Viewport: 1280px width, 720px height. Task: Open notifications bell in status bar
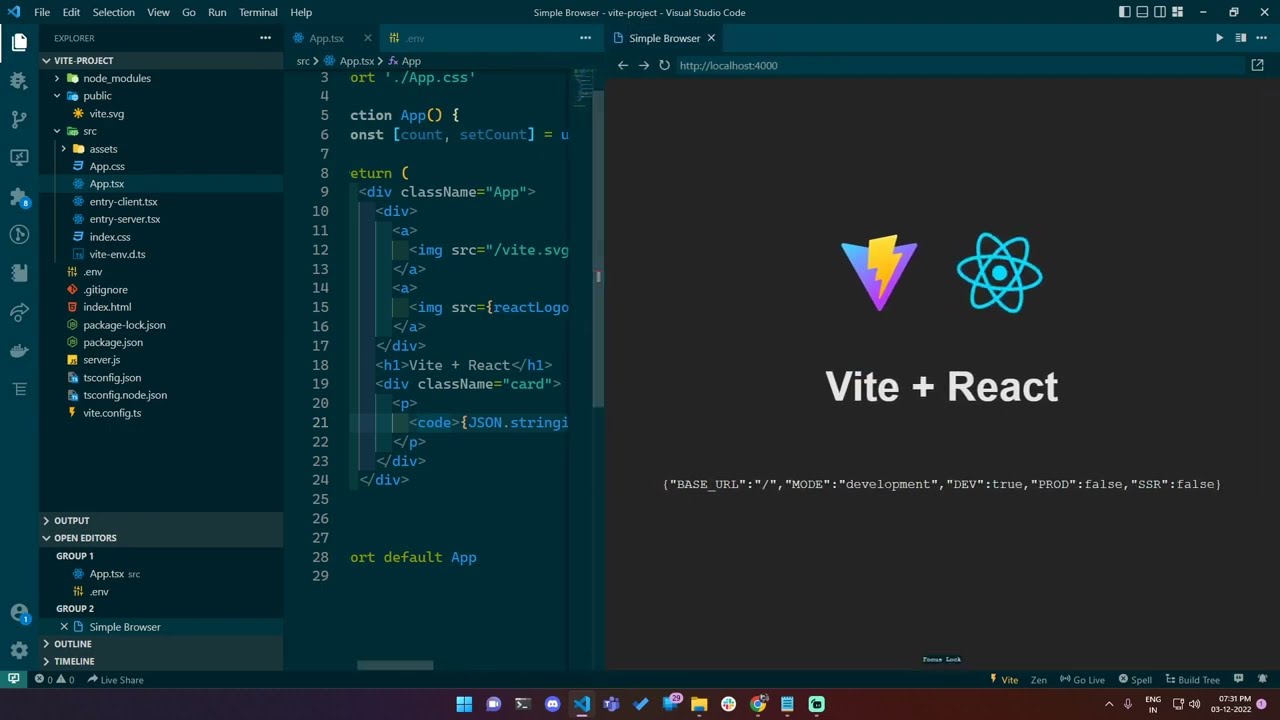1261,679
